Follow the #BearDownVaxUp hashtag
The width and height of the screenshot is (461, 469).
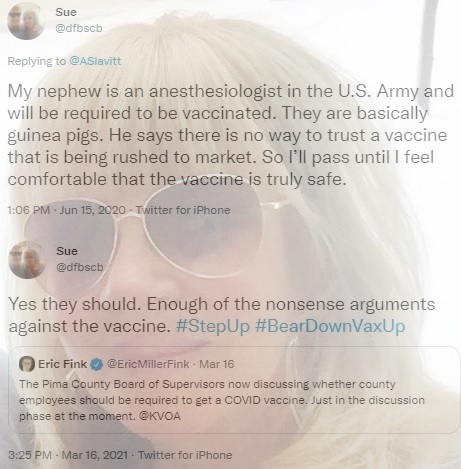pyautogui.click(x=330, y=326)
